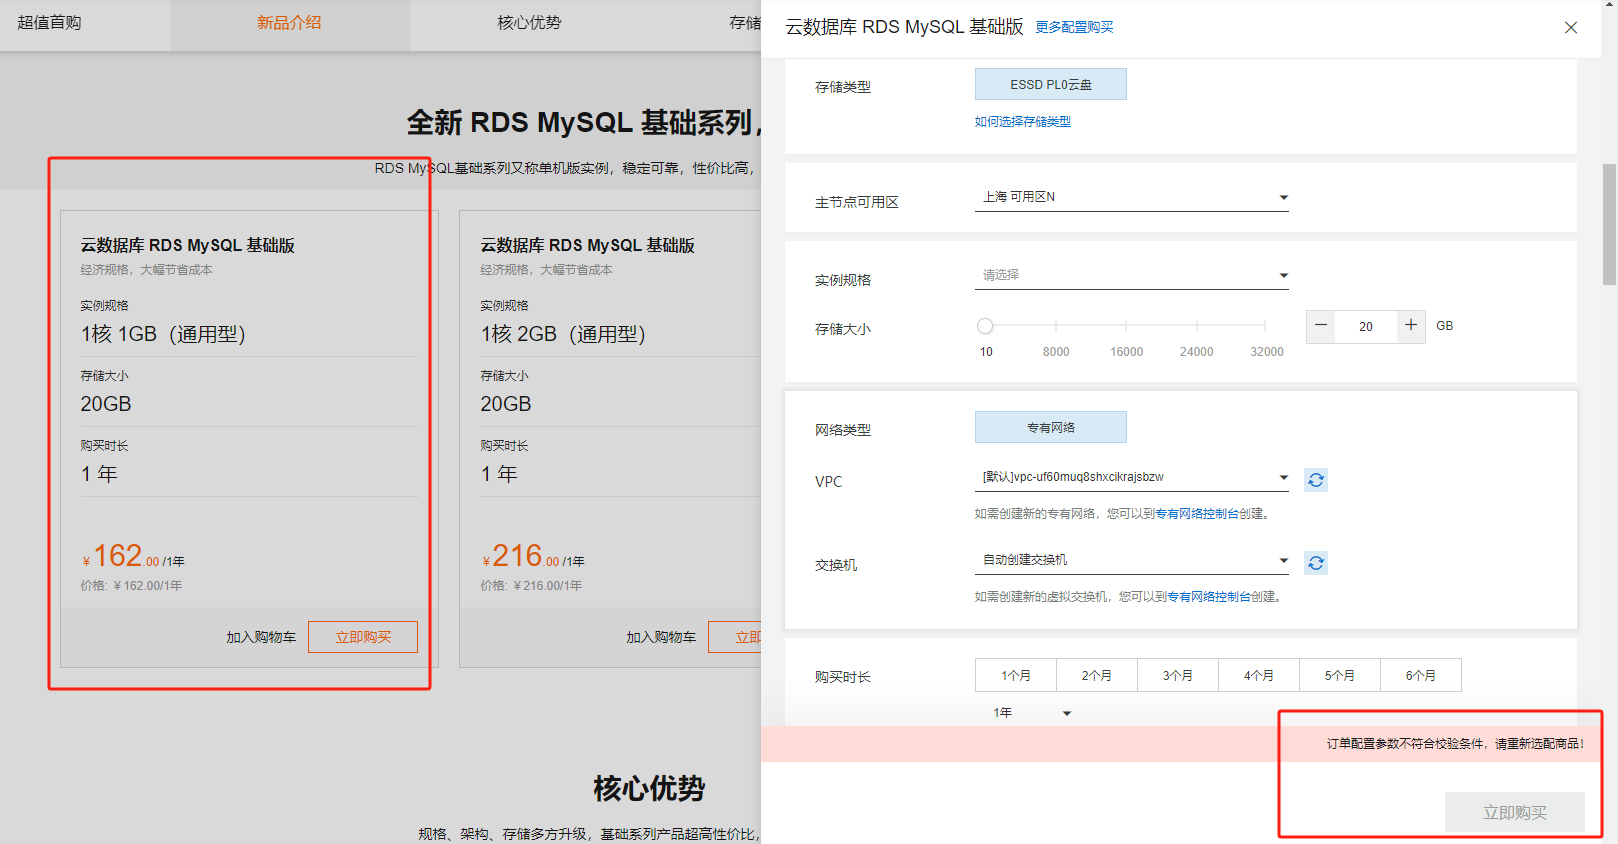1618x844 pixels.
Task: Open the 交换机 dropdown
Action: coord(1132,560)
